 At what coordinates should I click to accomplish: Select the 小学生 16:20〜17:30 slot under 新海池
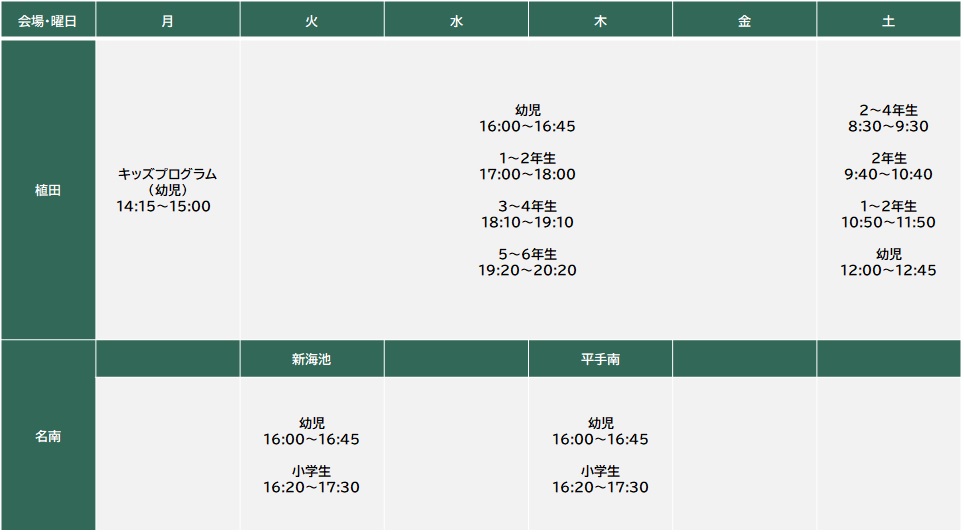pos(312,480)
